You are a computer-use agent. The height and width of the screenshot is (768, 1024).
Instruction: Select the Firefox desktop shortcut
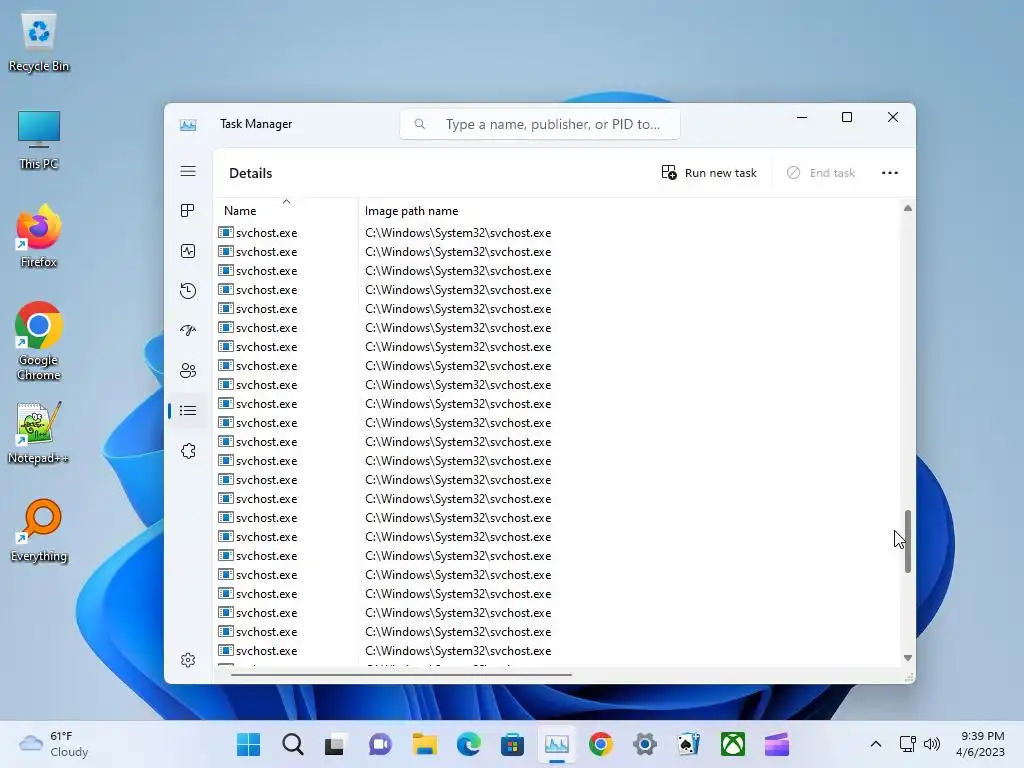tap(39, 236)
